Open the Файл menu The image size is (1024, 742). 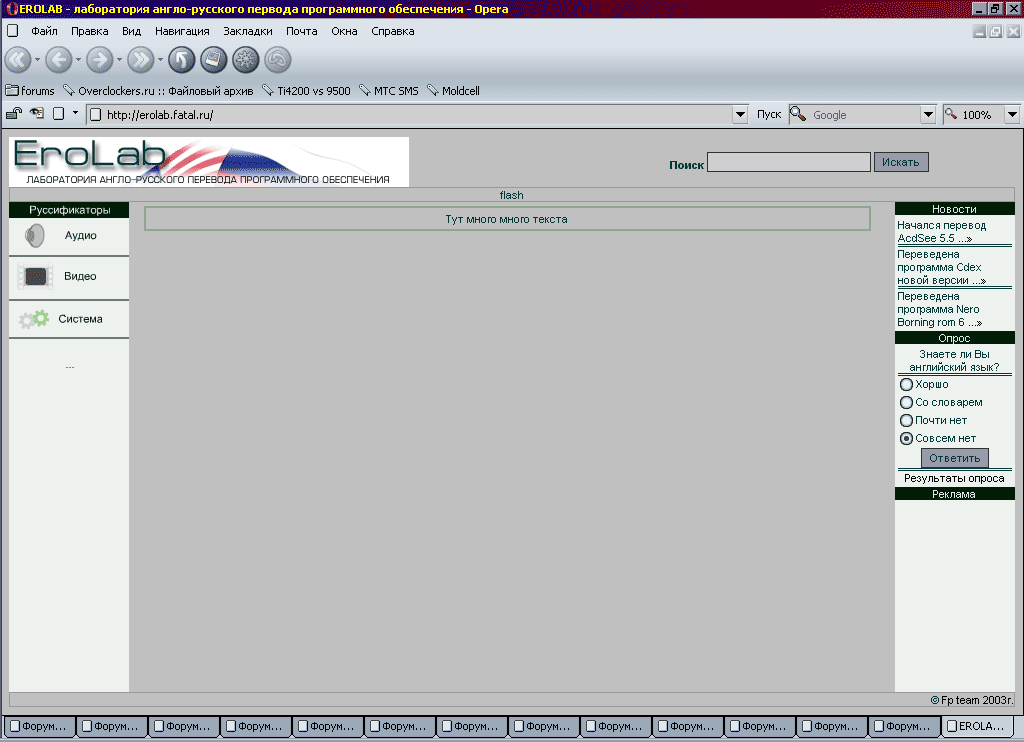[x=44, y=31]
